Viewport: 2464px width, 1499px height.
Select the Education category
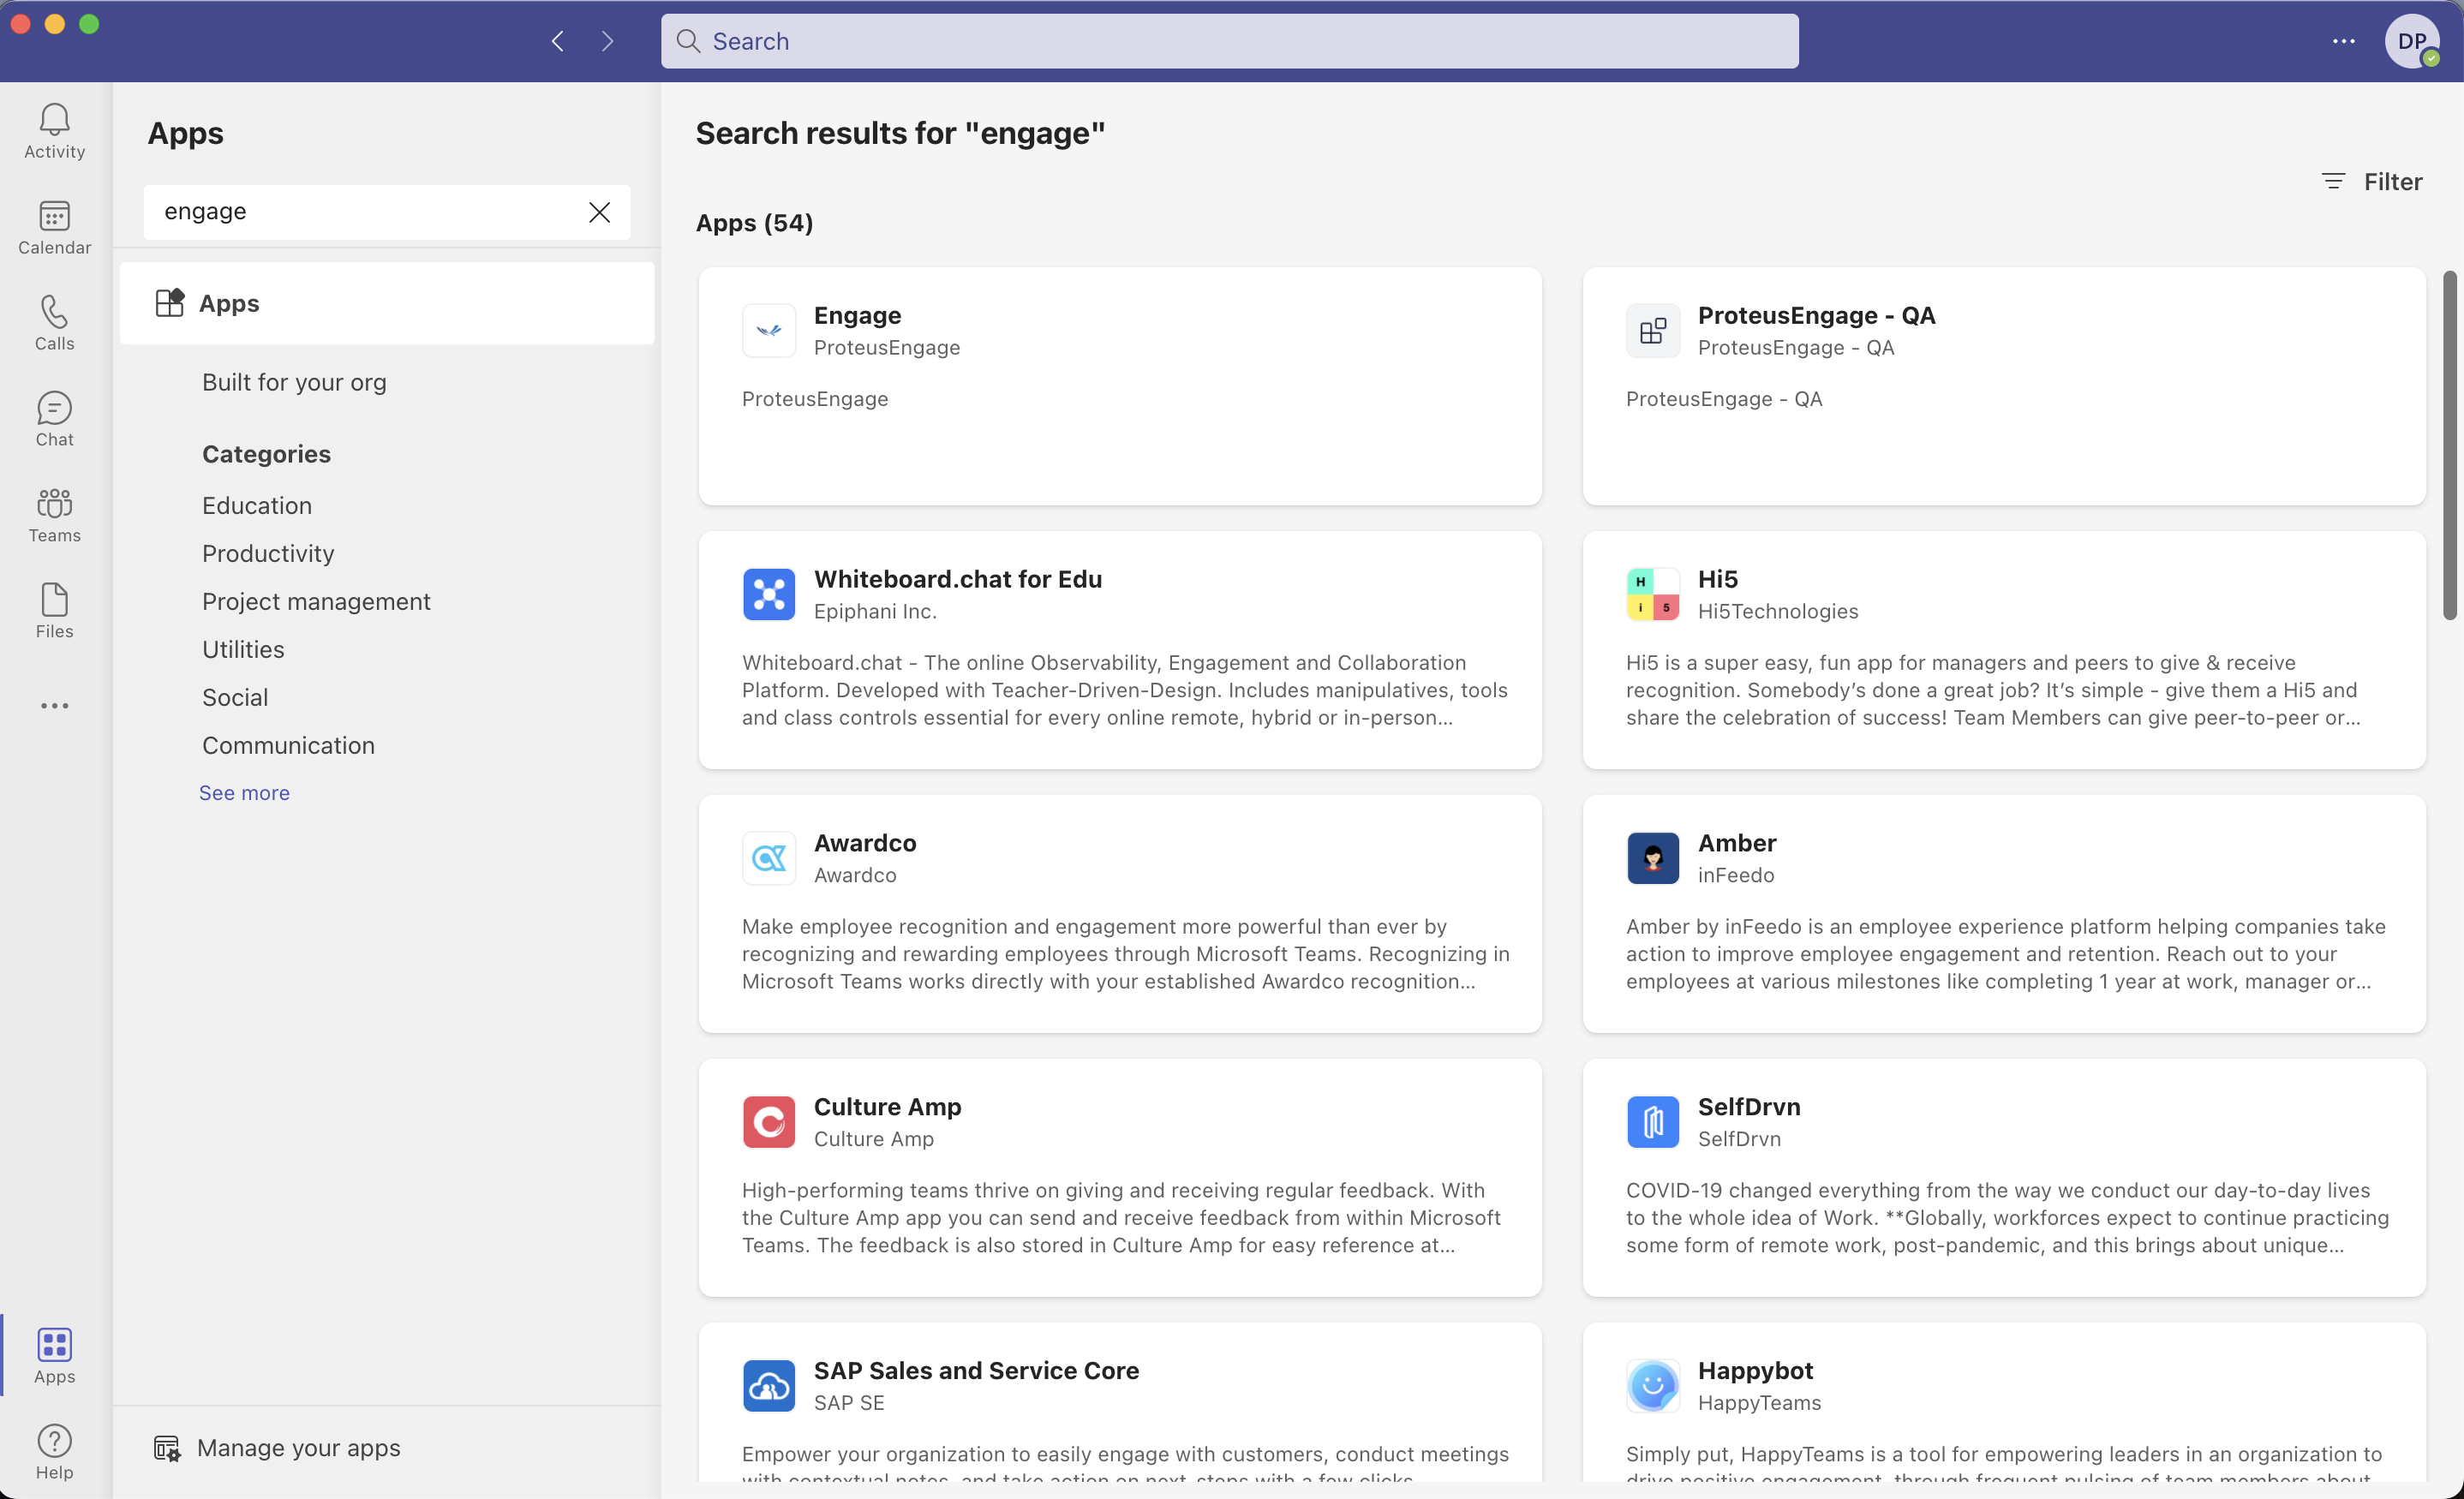pyautogui.click(x=257, y=505)
